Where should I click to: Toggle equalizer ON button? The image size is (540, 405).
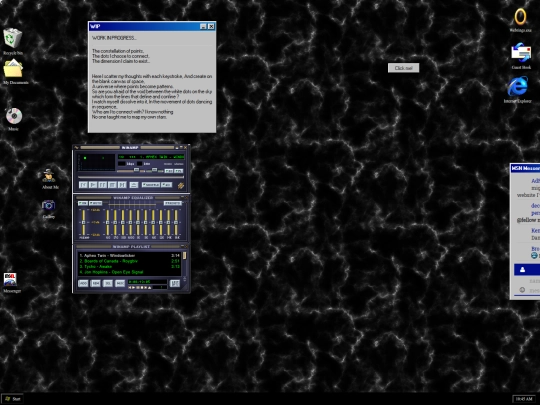(83, 203)
